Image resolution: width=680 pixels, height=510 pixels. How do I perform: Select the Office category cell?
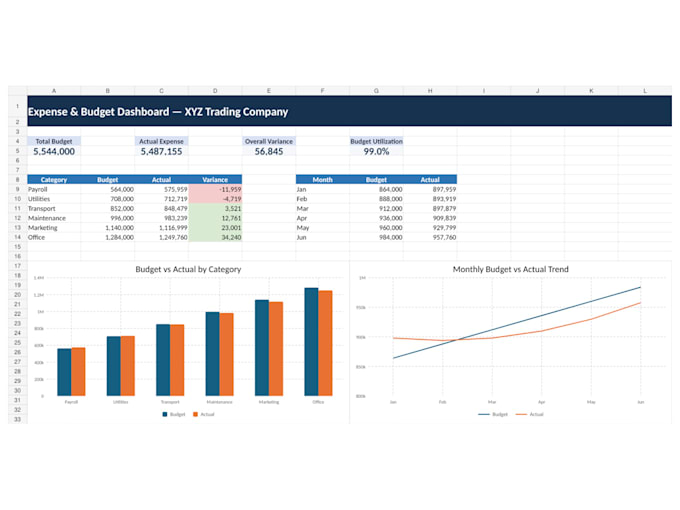pos(54,237)
